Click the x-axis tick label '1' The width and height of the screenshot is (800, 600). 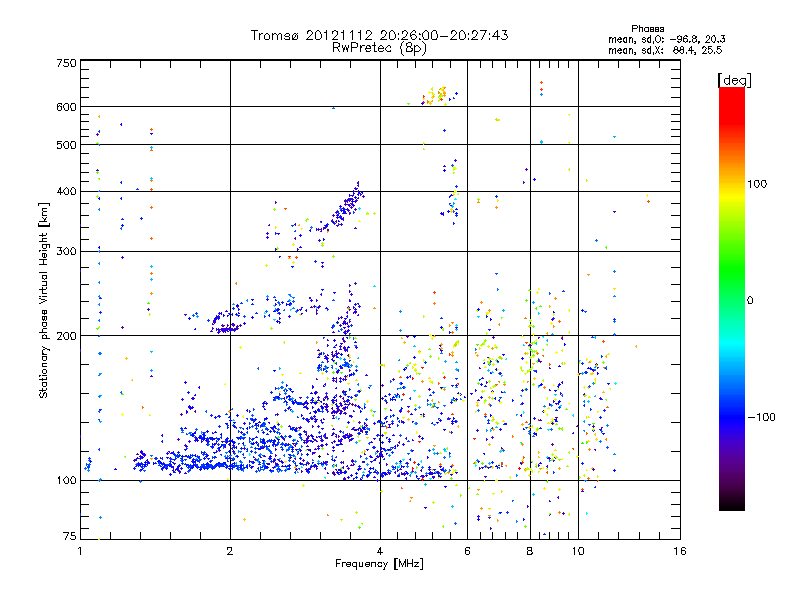80,551
